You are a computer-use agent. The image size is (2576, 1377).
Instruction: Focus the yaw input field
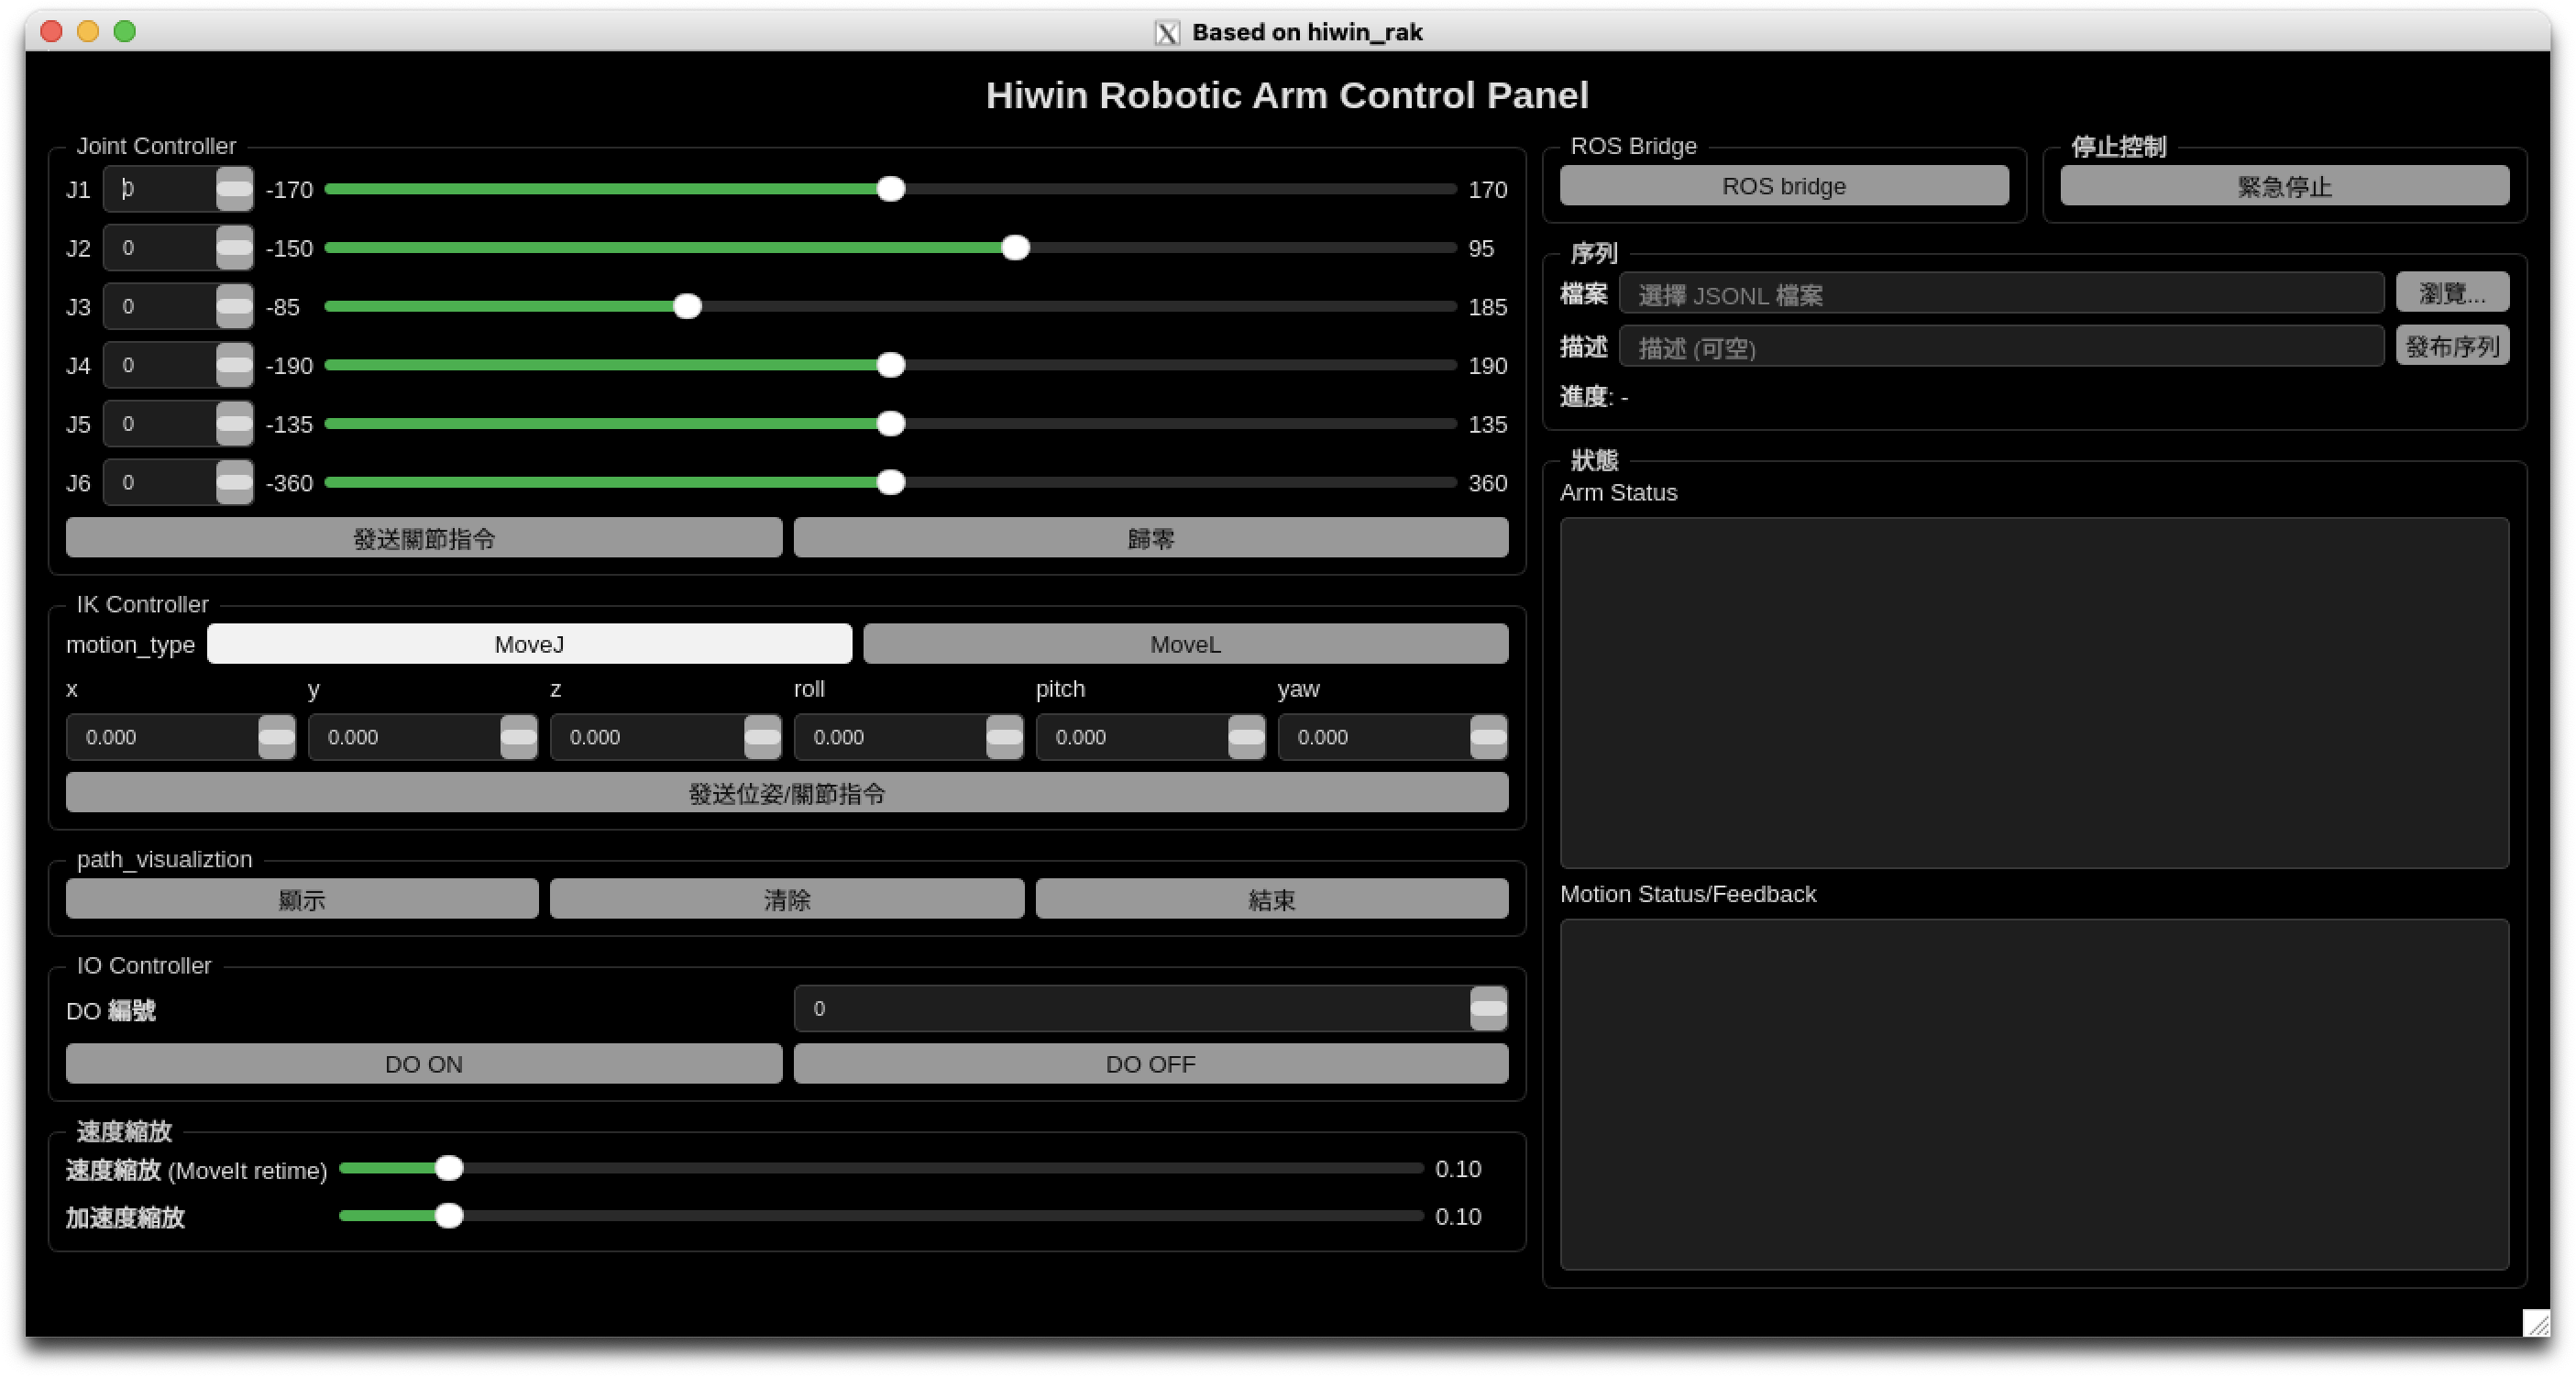pyautogui.click(x=1374, y=738)
